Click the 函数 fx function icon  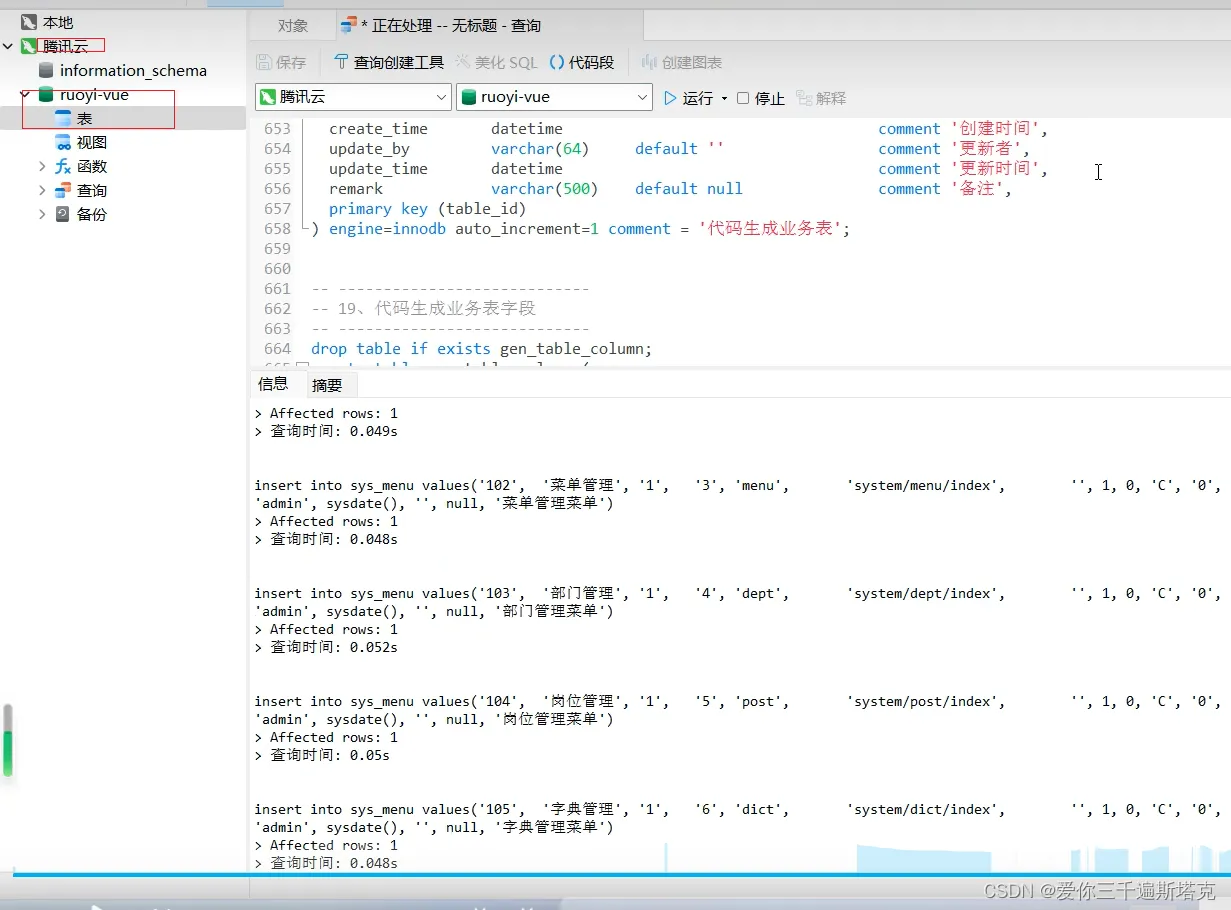click(63, 166)
